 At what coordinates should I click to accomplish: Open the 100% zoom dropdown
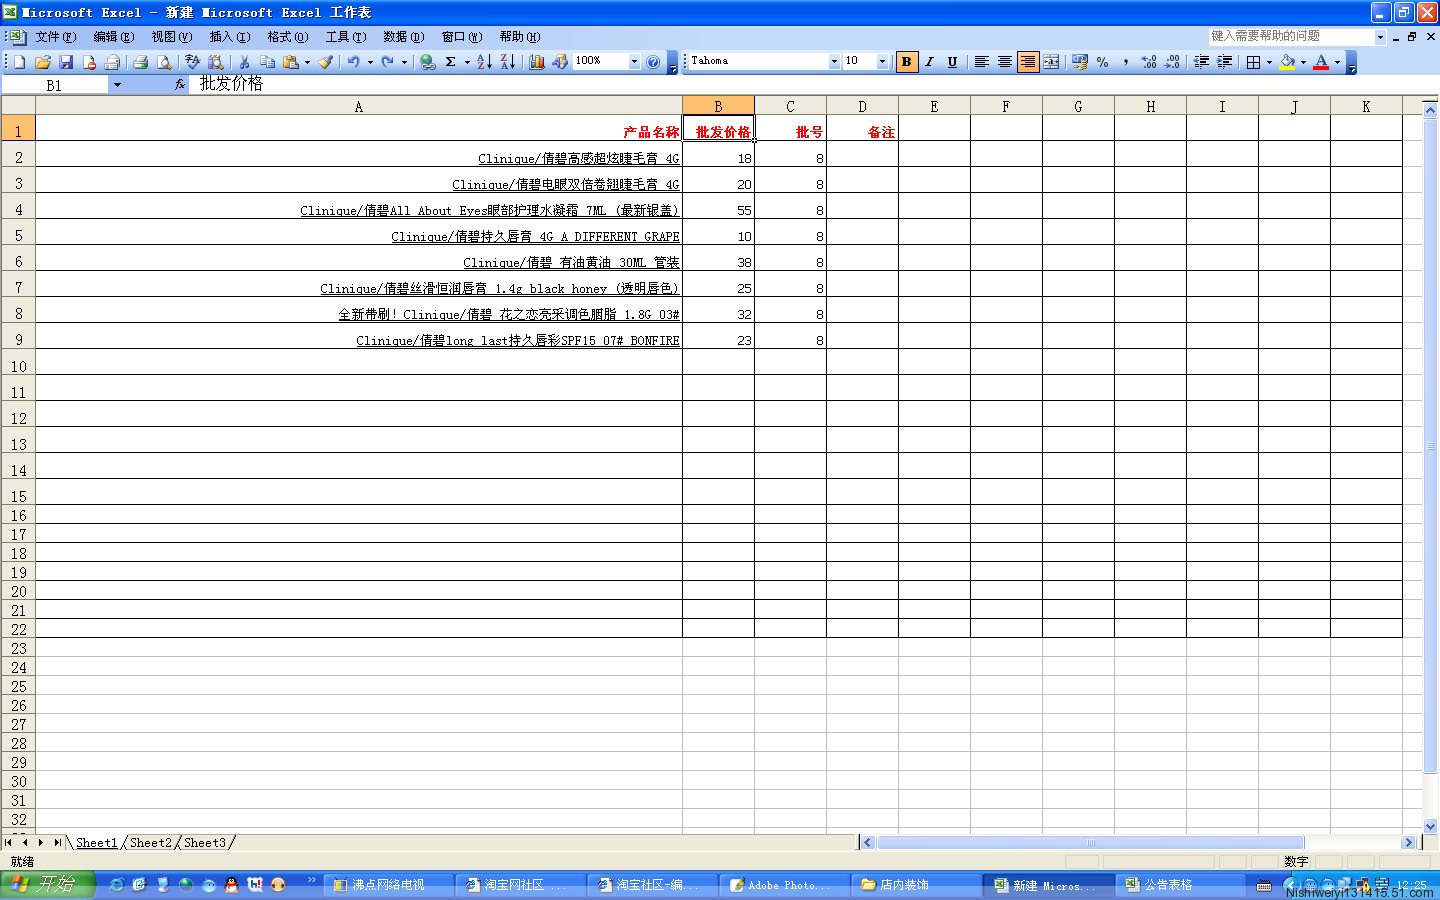click(634, 62)
